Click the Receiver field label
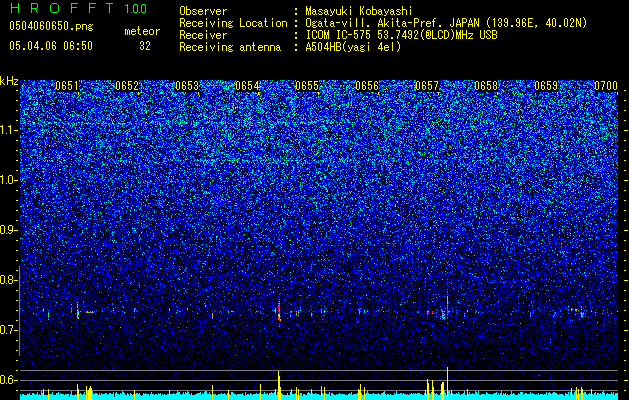 coord(203,35)
